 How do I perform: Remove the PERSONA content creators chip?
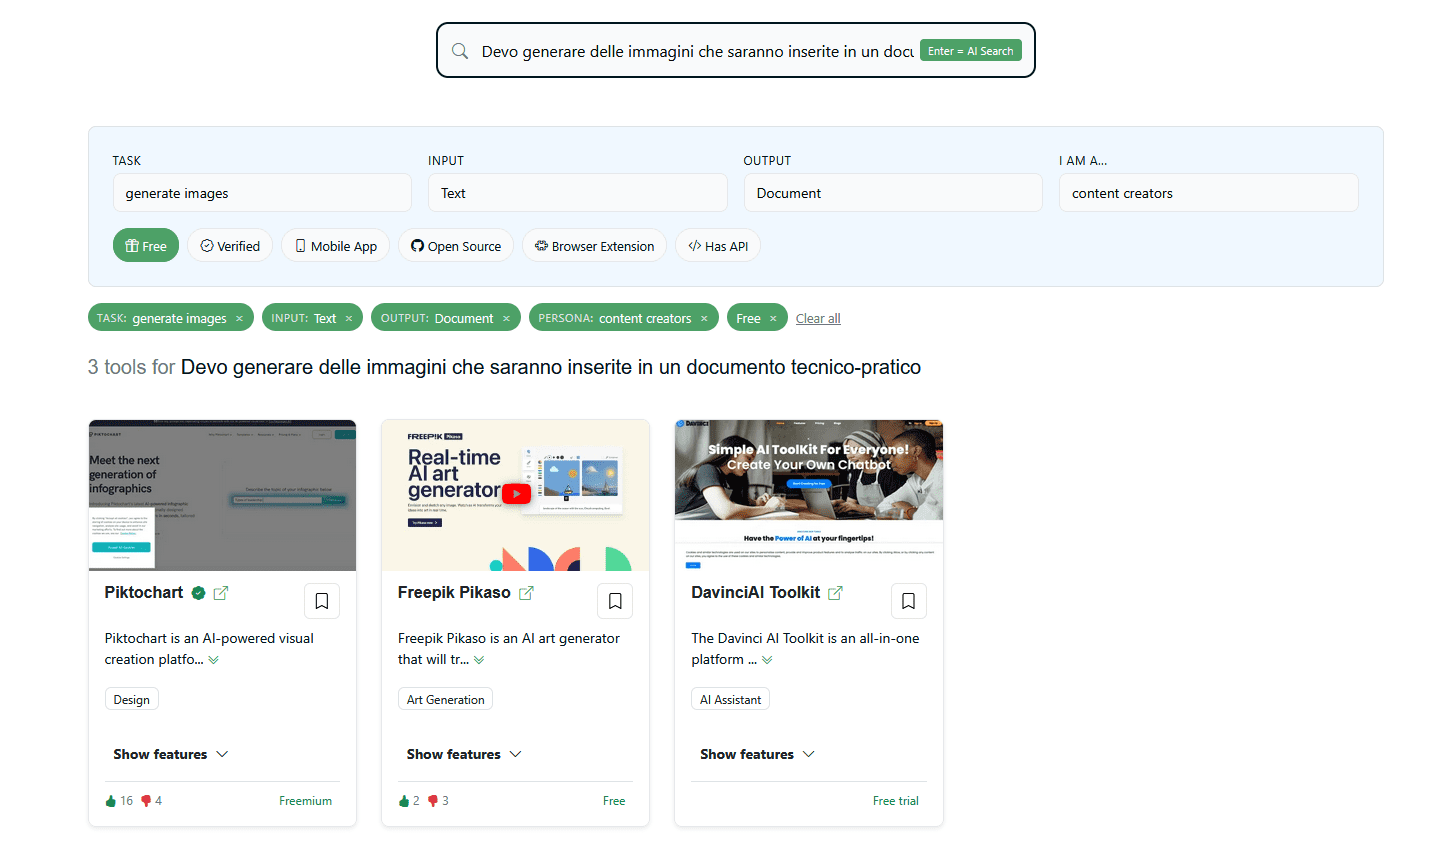(704, 319)
